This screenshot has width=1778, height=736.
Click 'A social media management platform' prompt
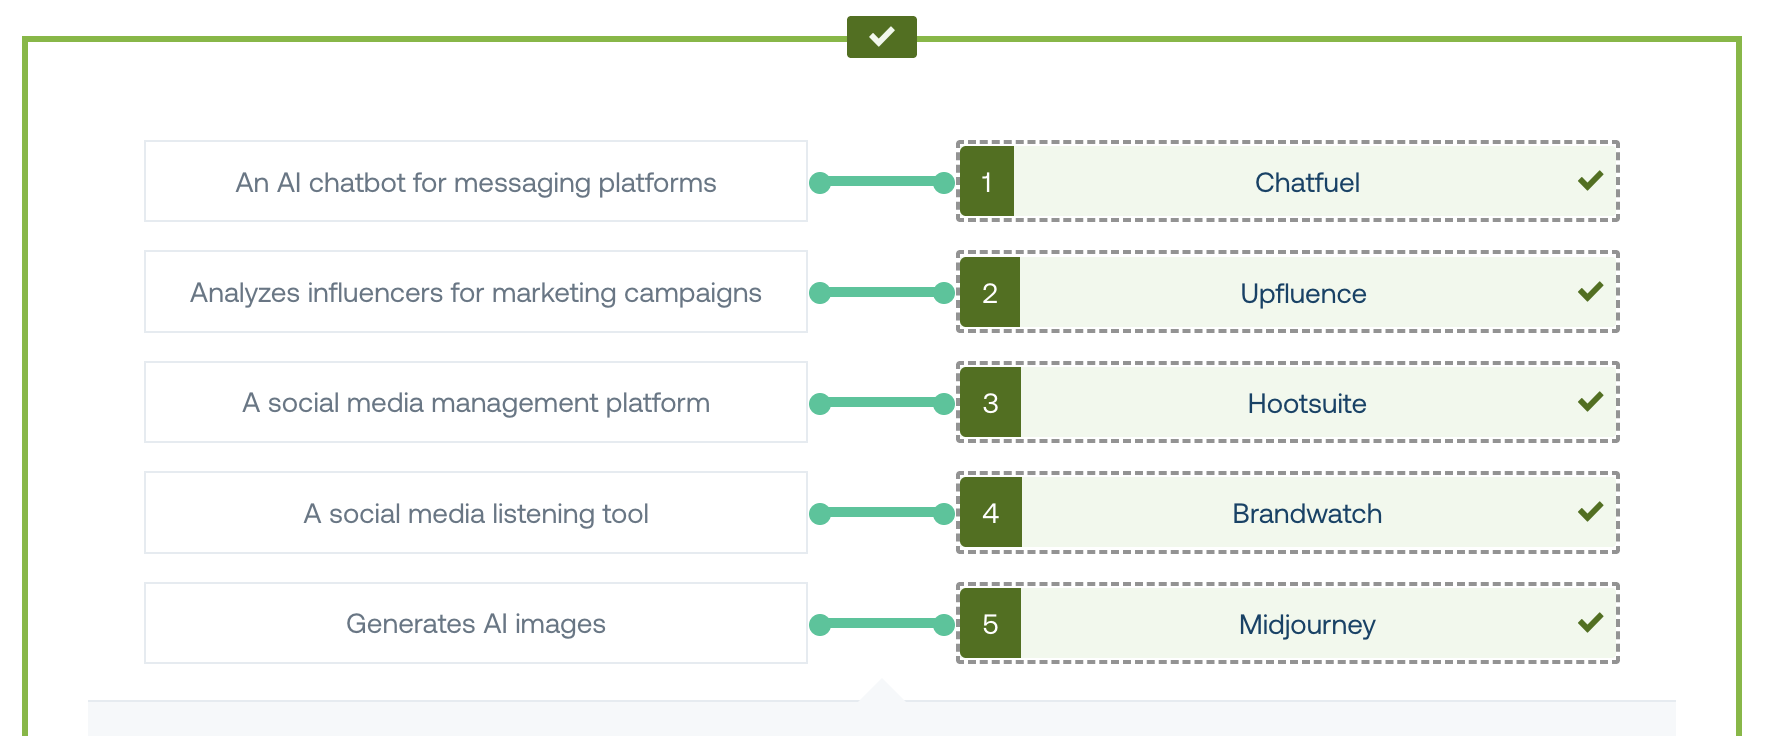click(476, 402)
